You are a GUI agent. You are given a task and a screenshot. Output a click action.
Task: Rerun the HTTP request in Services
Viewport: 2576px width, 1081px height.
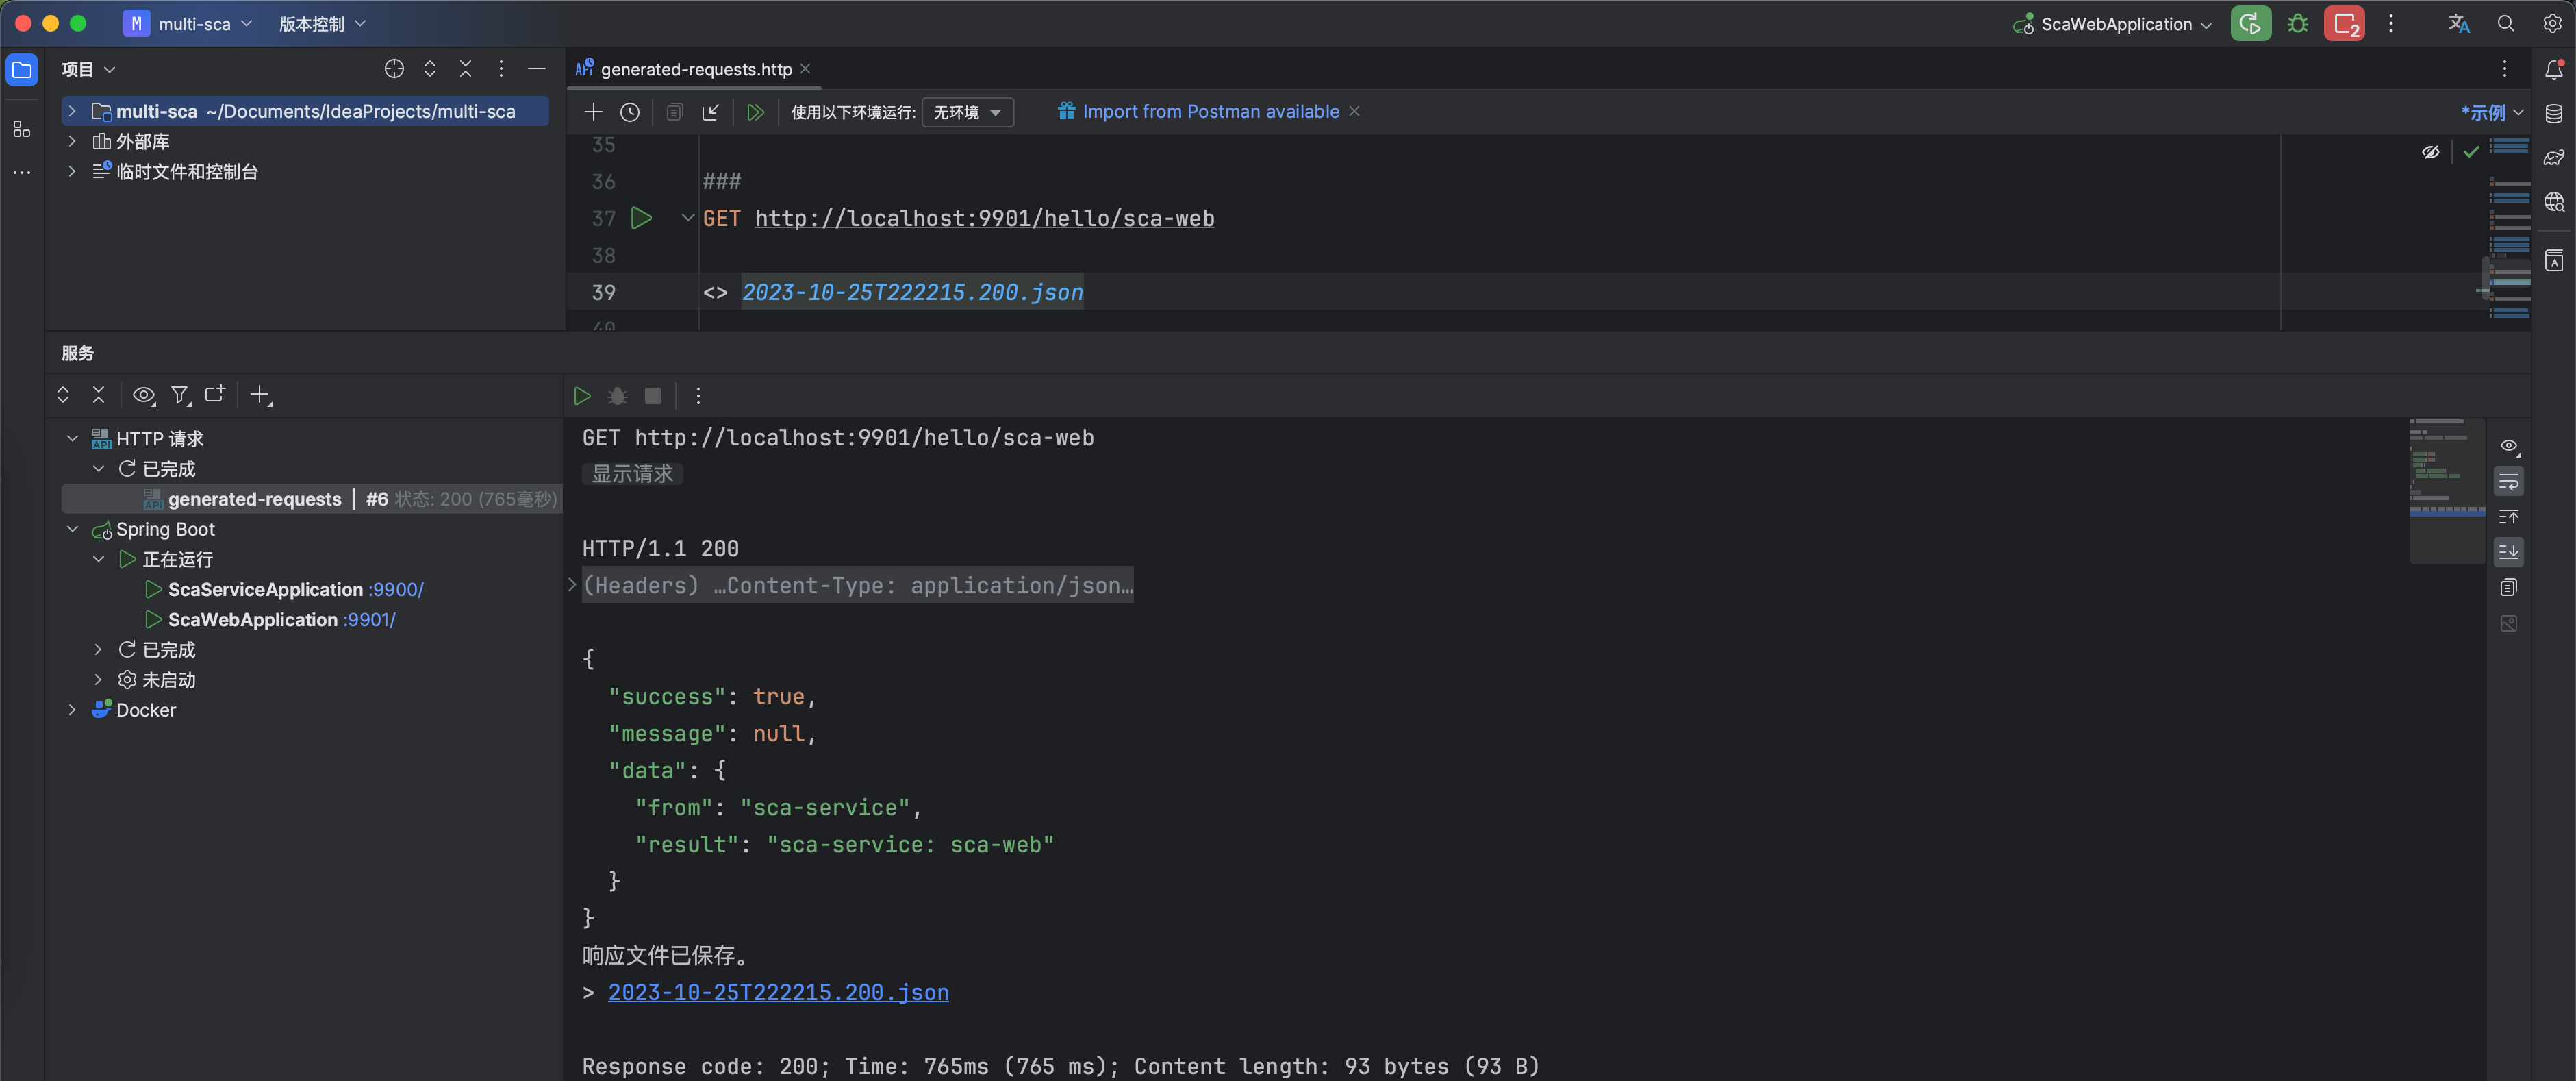582,396
